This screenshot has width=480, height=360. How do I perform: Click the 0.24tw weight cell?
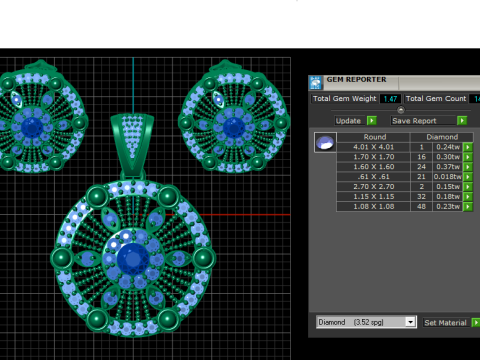click(448, 147)
